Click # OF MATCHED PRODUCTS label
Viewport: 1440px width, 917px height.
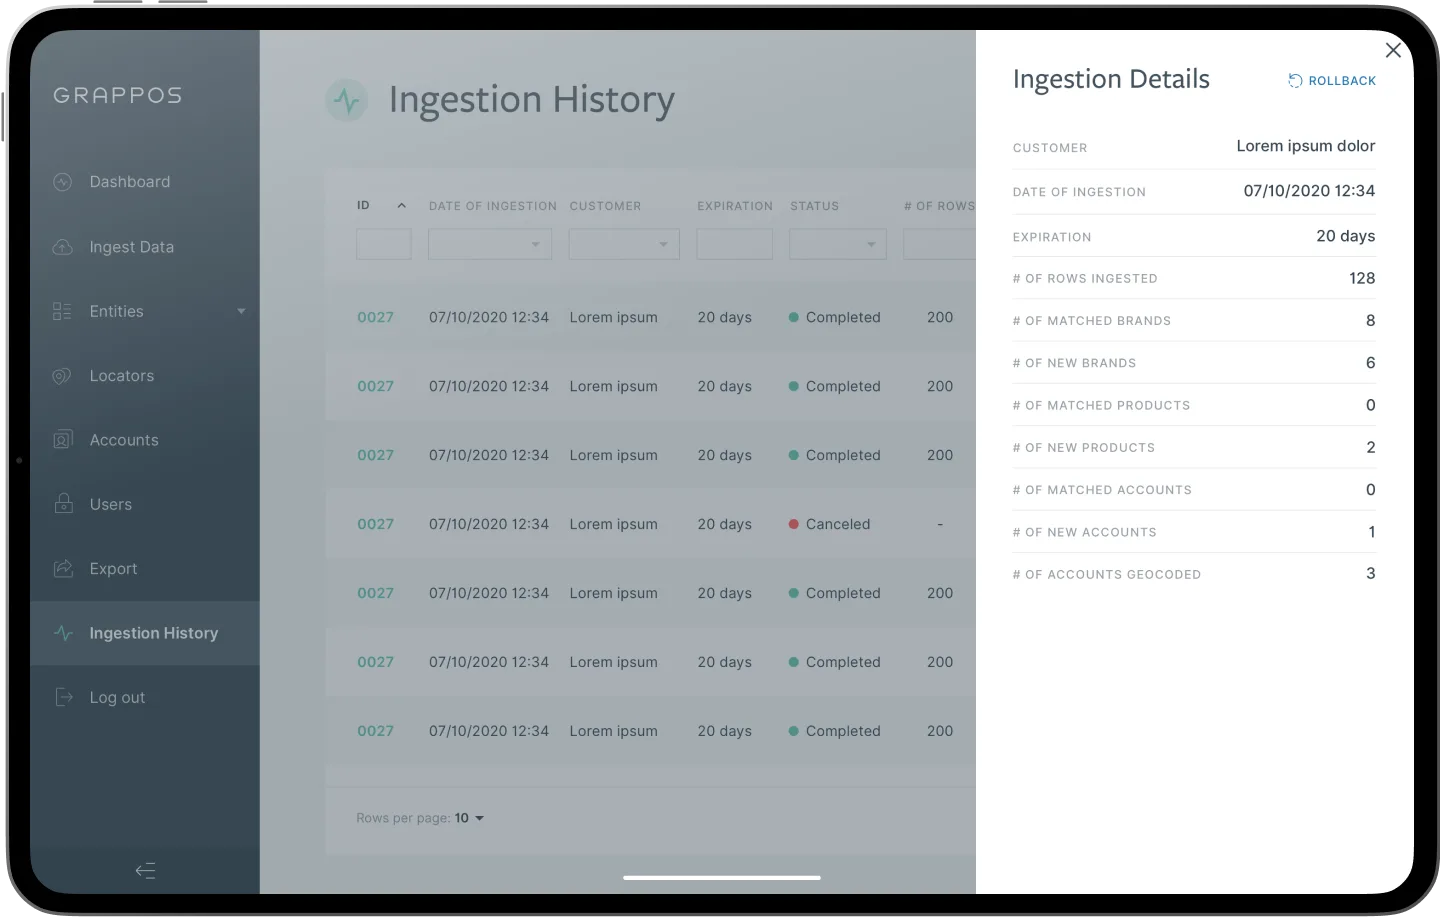(x=1102, y=406)
